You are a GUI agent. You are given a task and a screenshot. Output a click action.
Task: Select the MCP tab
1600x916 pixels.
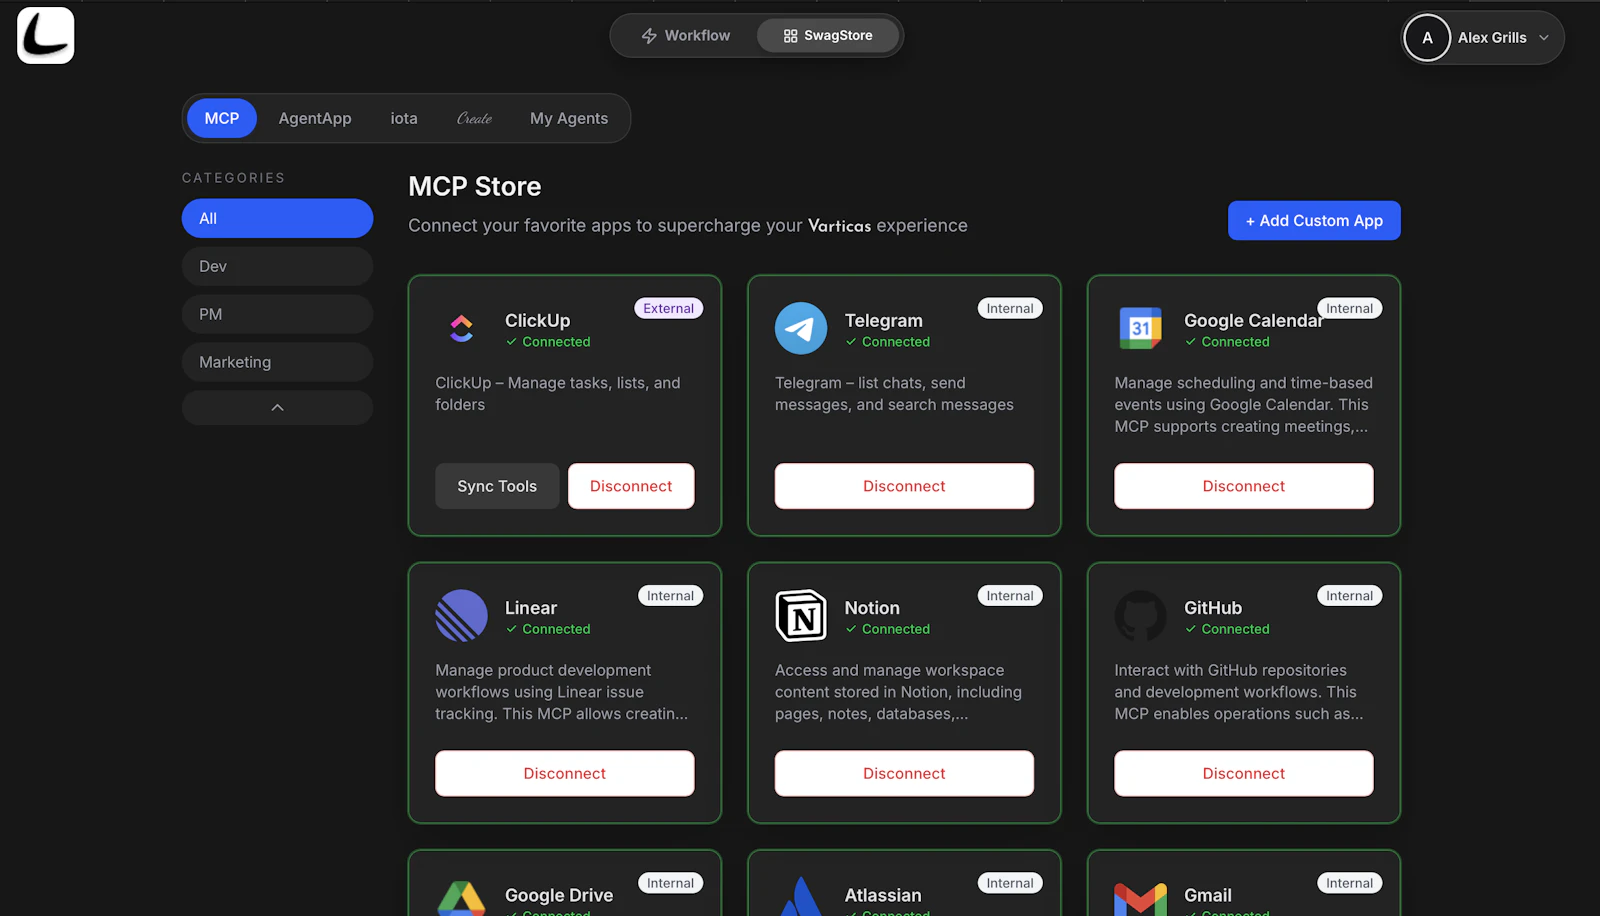(x=222, y=118)
